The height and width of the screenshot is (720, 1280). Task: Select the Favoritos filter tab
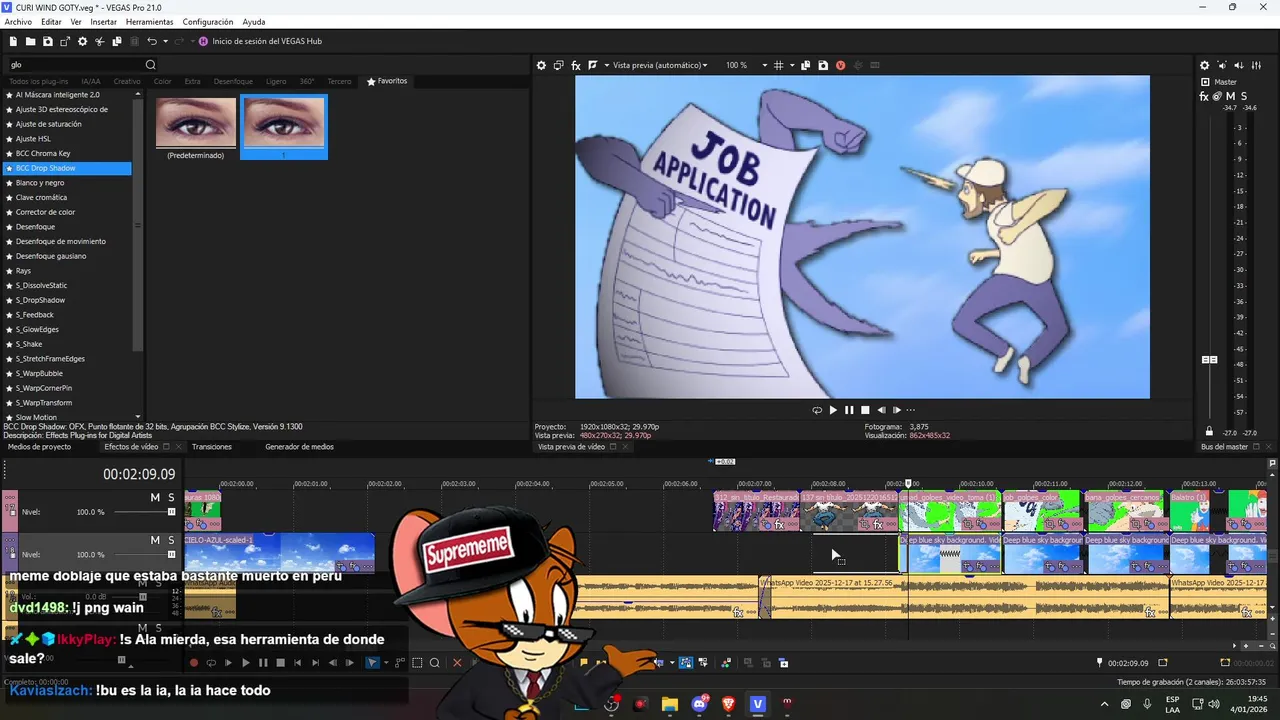[x=387, y=81]
